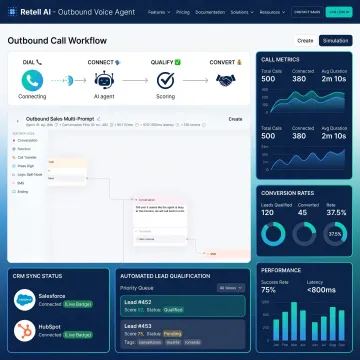Viewport: 360px width, 360px height.
Task: Click the <800ms latency value
Action: (321, 290)
